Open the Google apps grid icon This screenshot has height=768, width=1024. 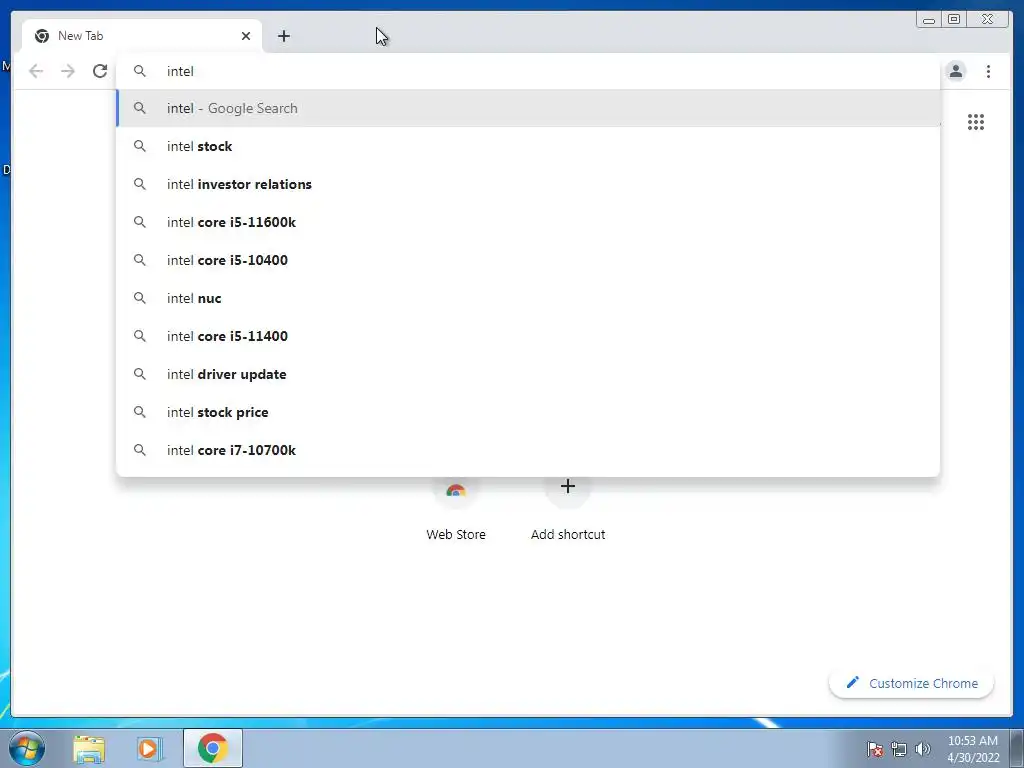point(976,121)
